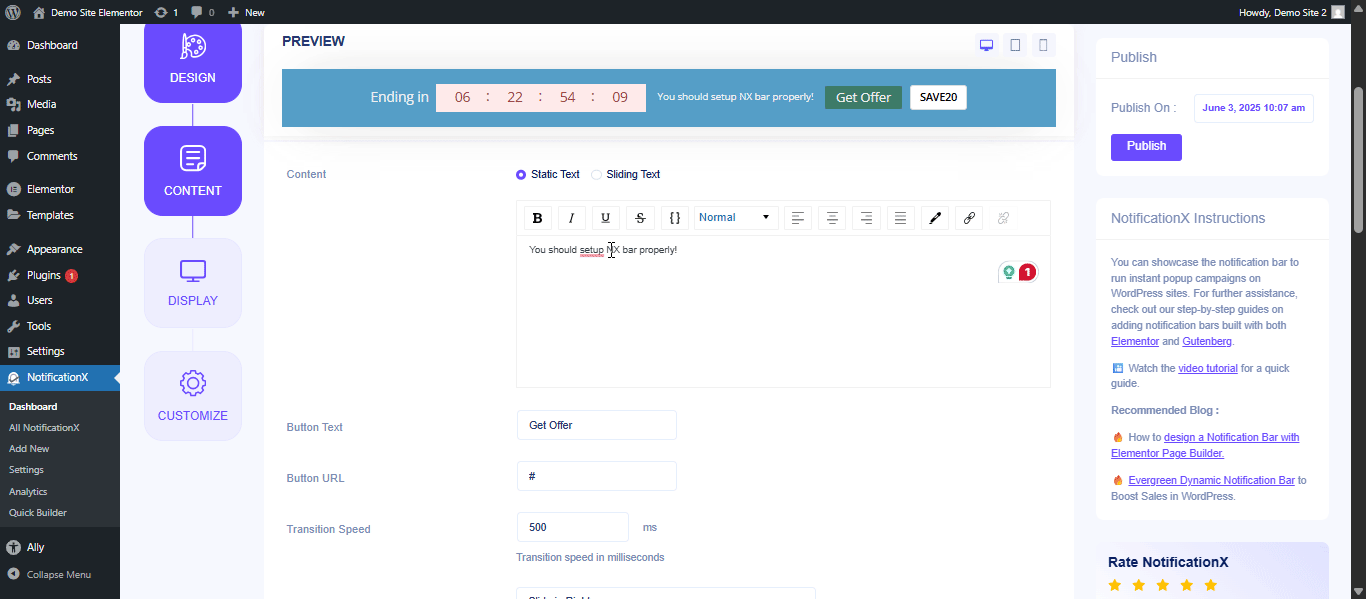
Task: Open Add New submenu item
Action: point(29,449)
